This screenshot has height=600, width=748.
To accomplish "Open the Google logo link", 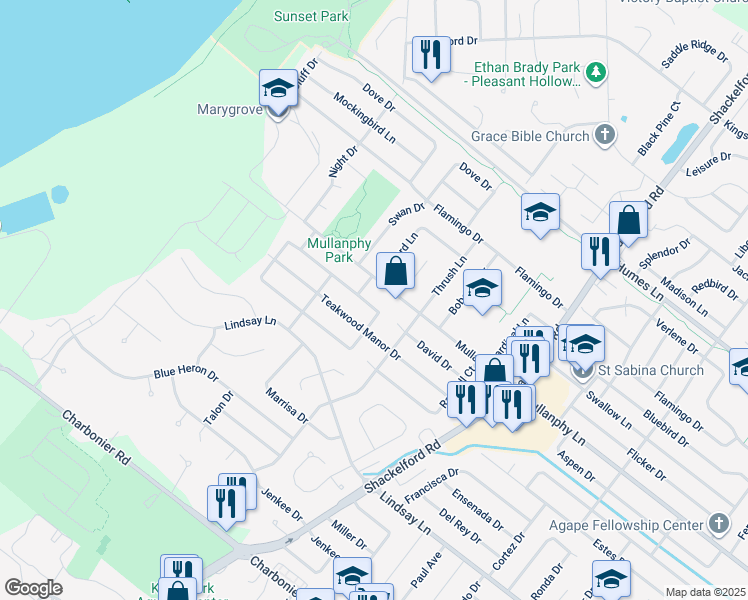I will (33, 588).
